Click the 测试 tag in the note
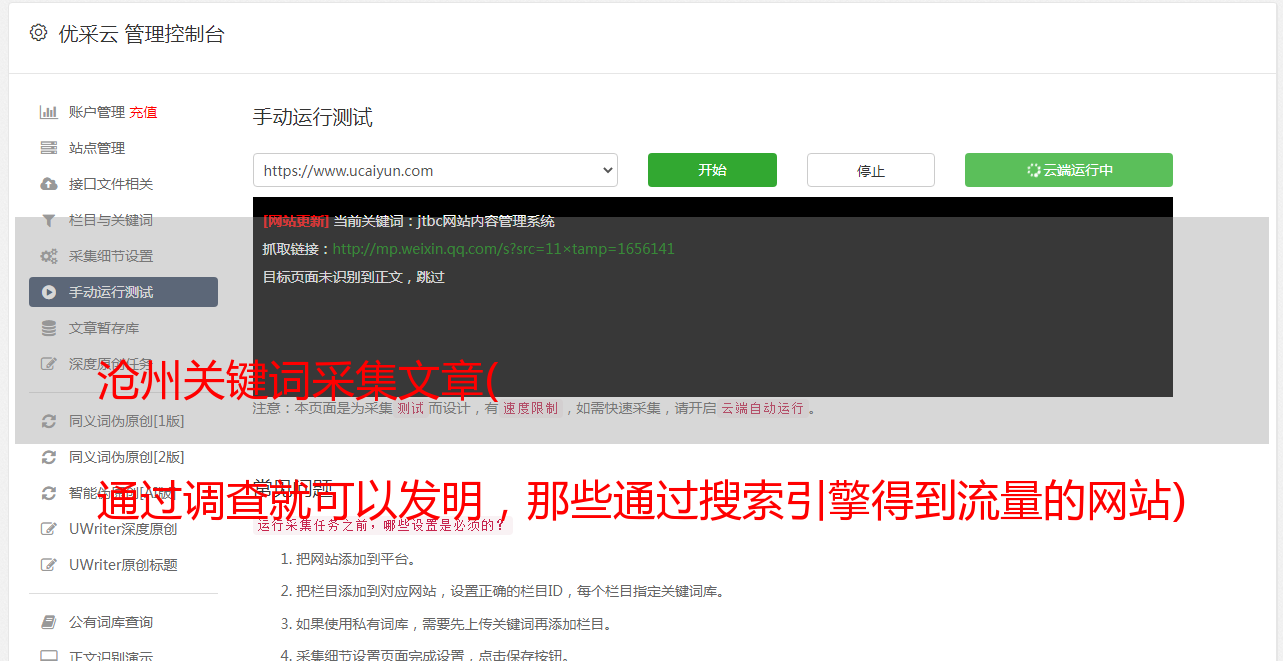 (x=410, y=408)
